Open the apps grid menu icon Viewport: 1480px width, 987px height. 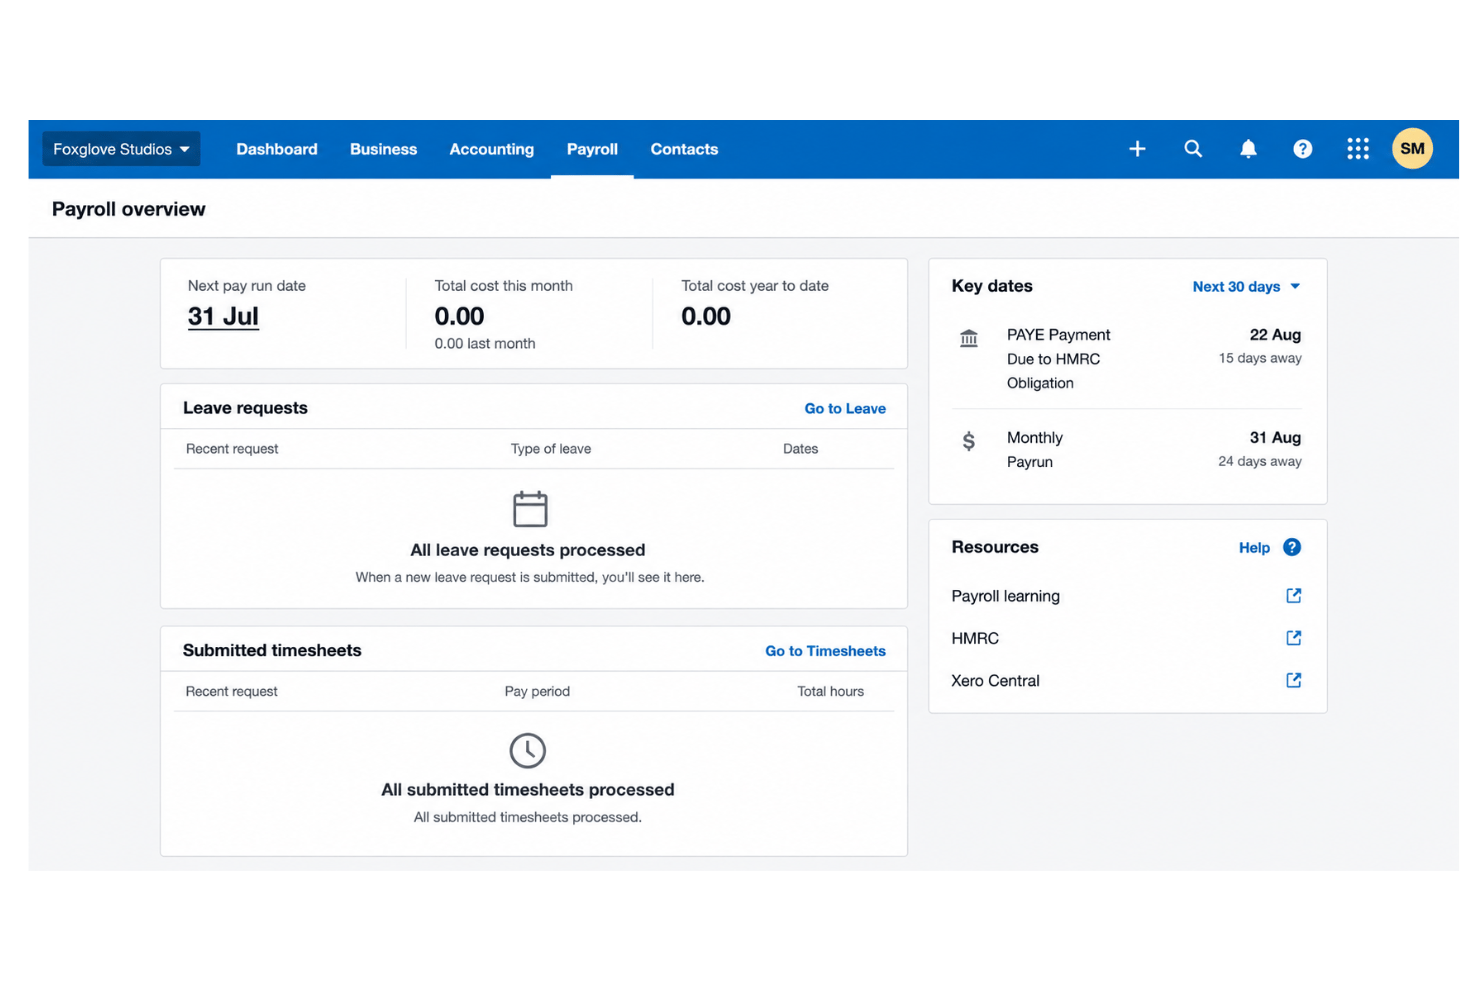pyautogui.click(x=1357, y=149)
